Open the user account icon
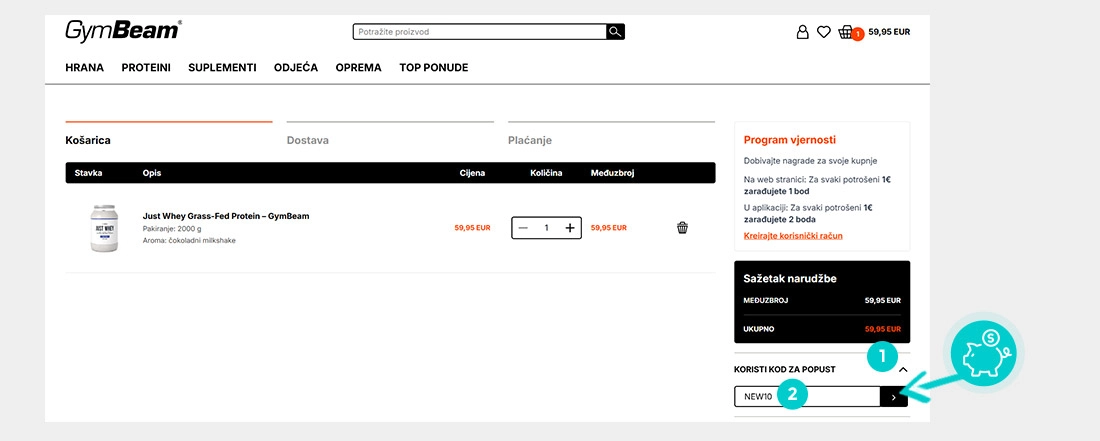 click(802, 32)
